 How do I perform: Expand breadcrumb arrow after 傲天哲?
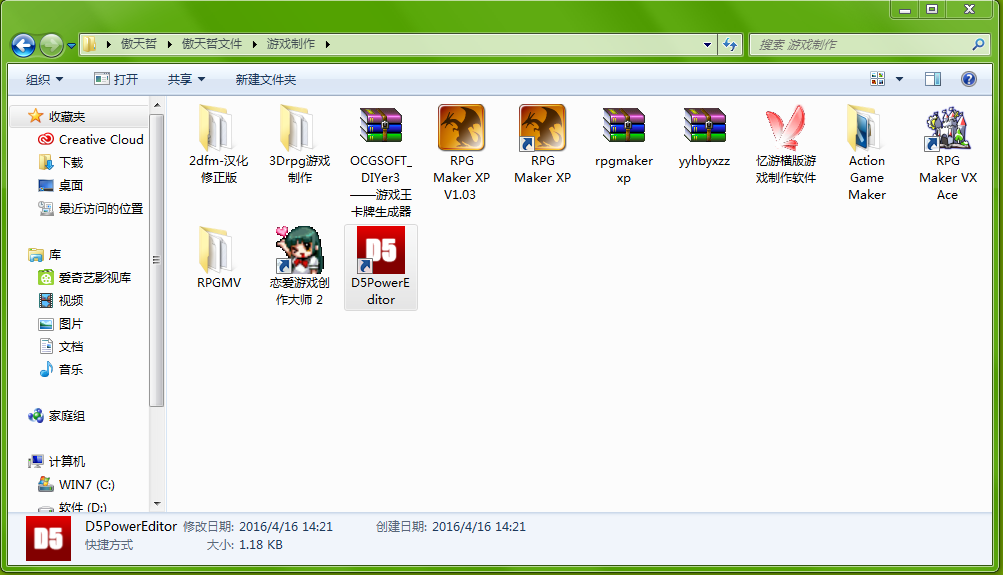click(x=170, y=44)
